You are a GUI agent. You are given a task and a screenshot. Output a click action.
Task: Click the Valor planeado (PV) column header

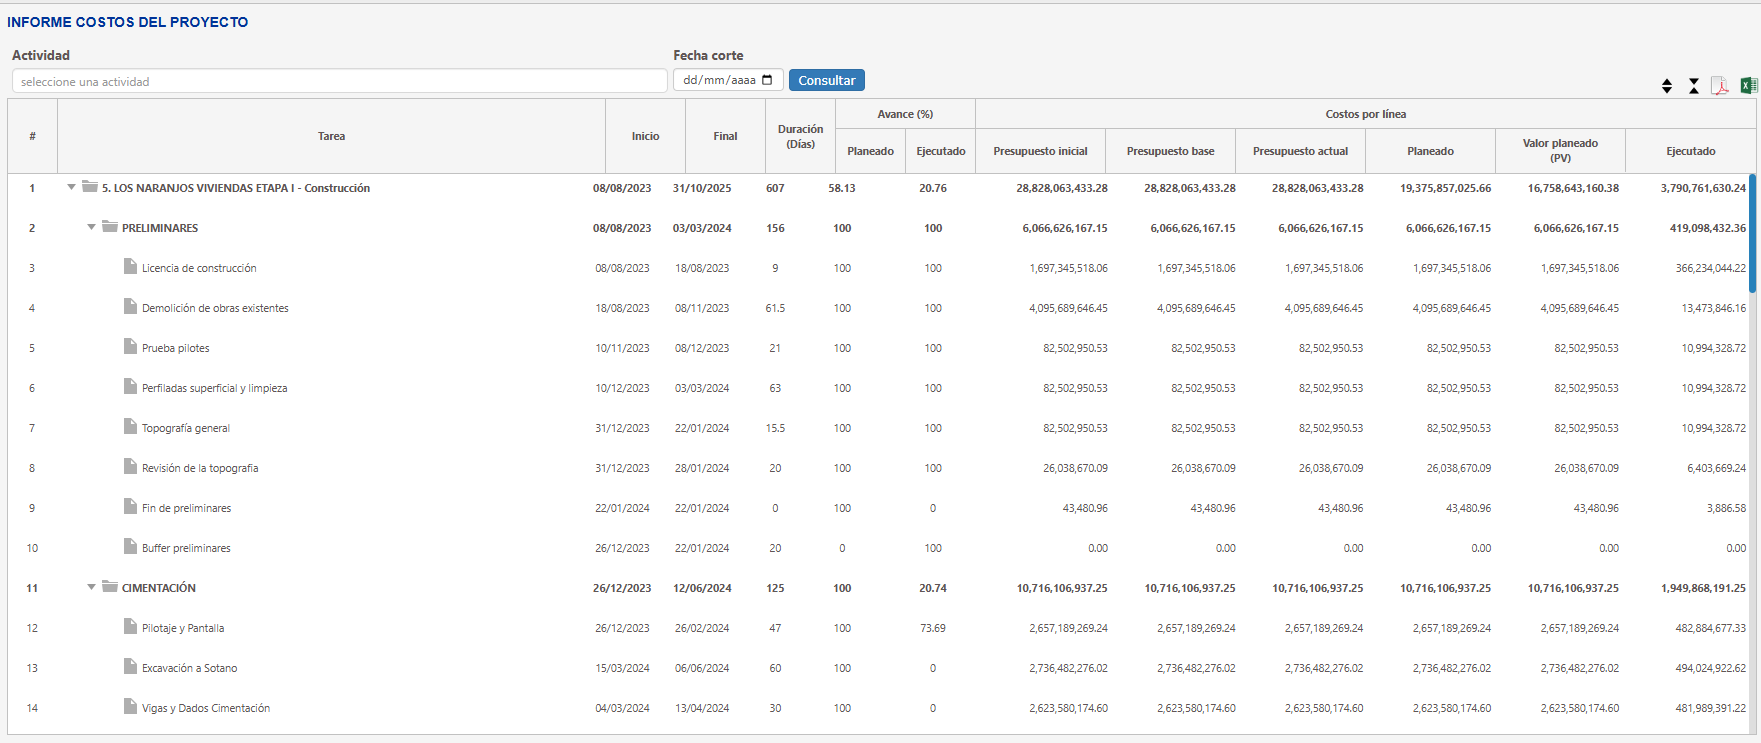1561,151
